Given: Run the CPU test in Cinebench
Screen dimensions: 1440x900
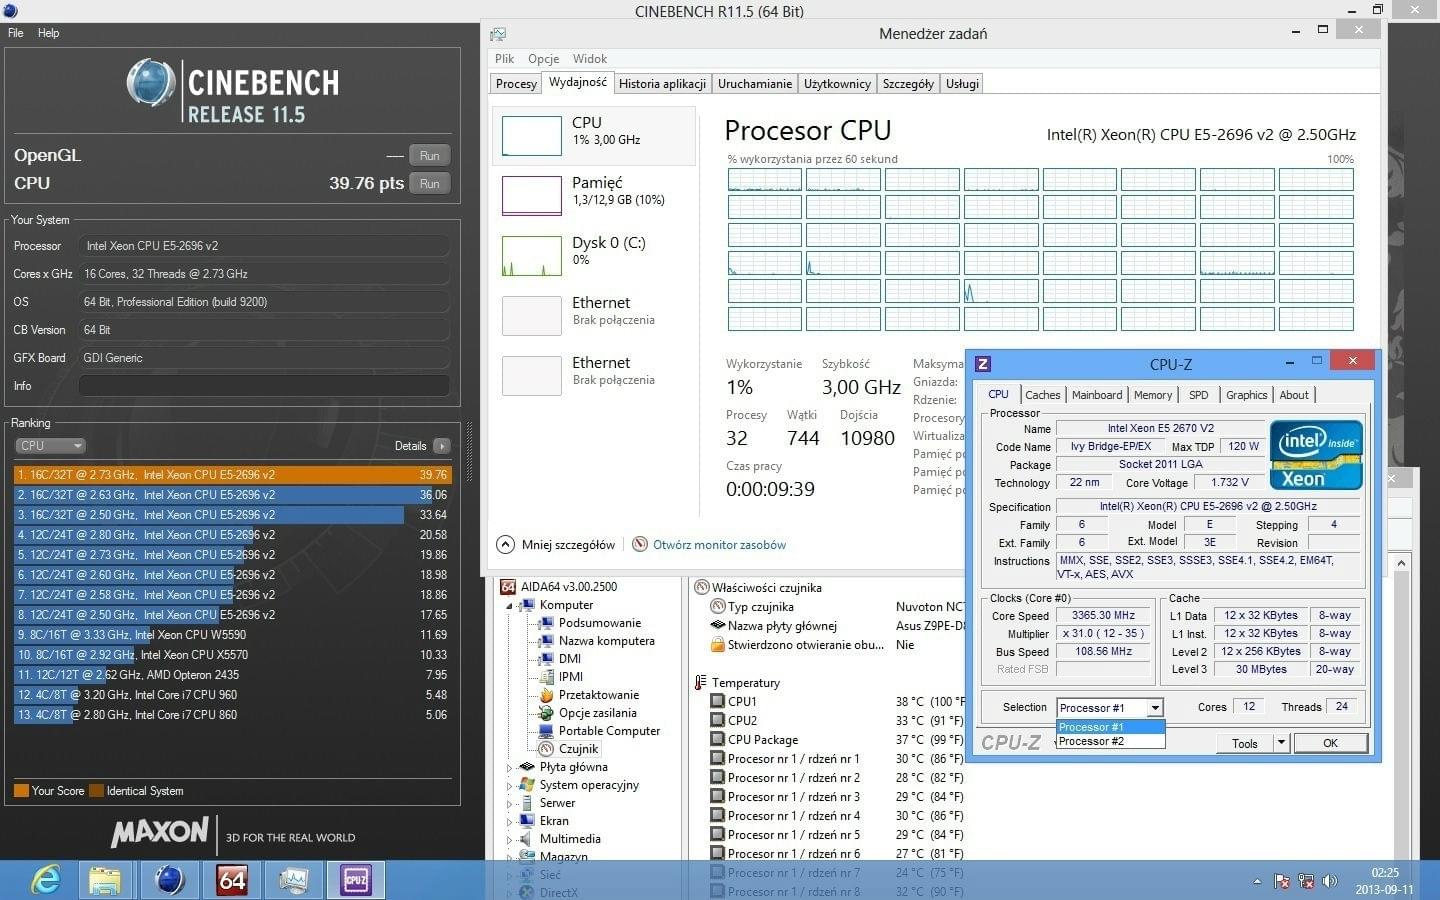Looking at the screenshot, I should pos(430,184).
